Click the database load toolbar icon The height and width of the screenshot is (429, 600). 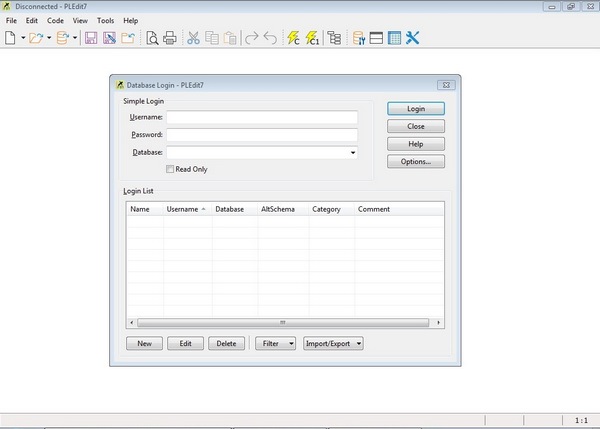click(x=62, y=38)
